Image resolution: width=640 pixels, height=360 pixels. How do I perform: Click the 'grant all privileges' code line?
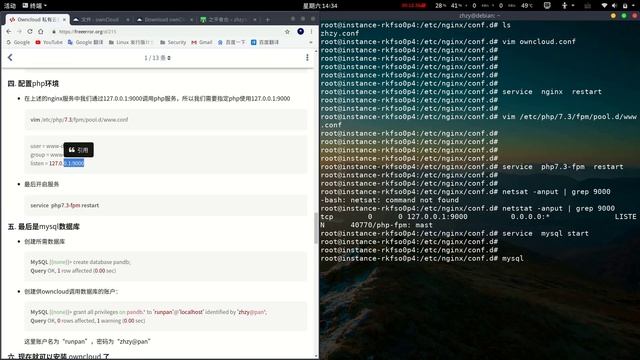149,312
